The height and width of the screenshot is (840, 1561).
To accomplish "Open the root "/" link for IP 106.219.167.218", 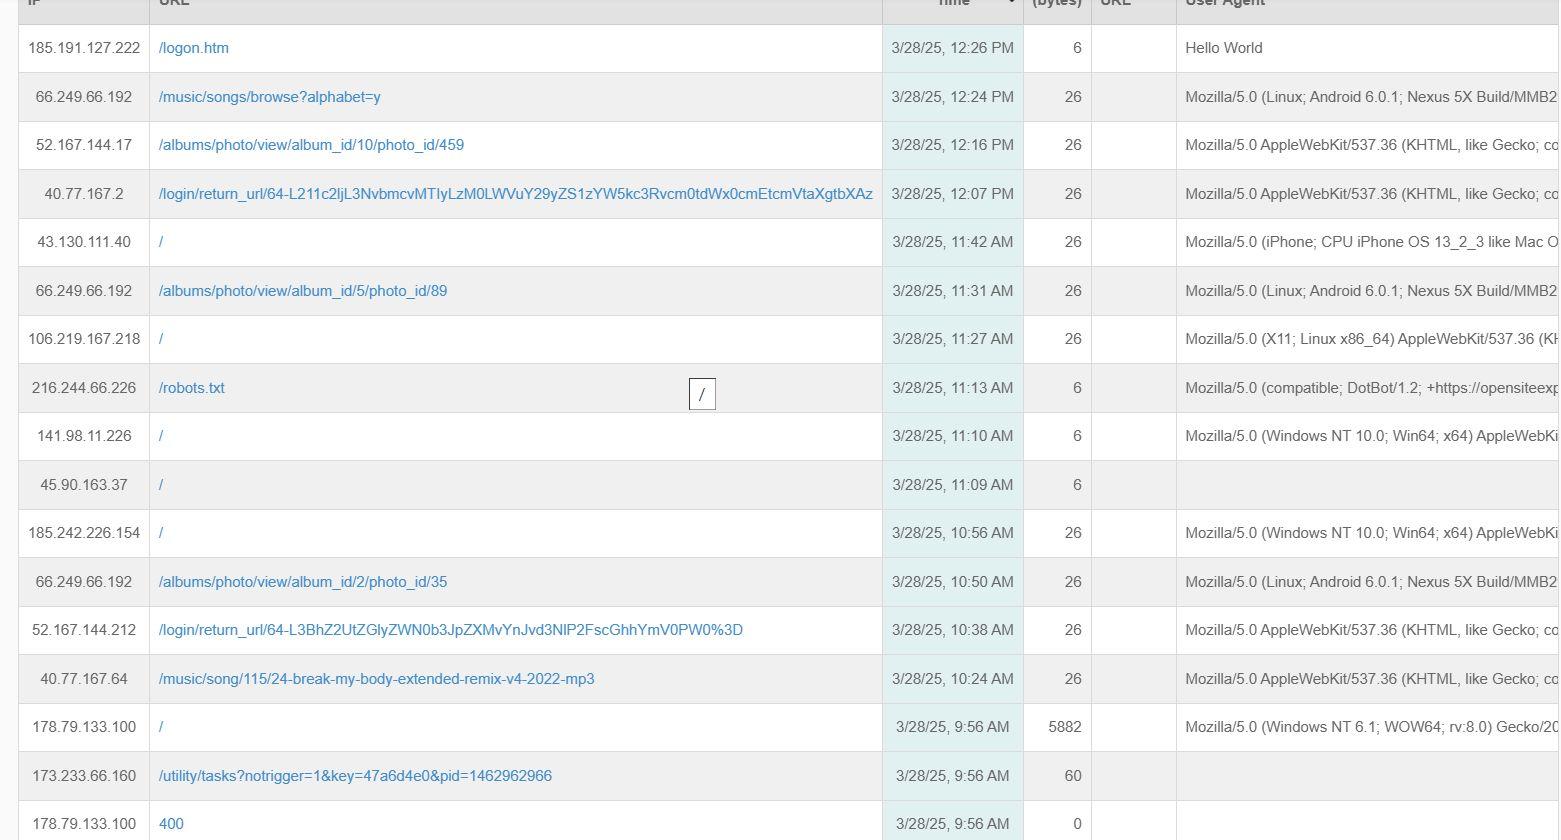I will click(x=161, y=339).
